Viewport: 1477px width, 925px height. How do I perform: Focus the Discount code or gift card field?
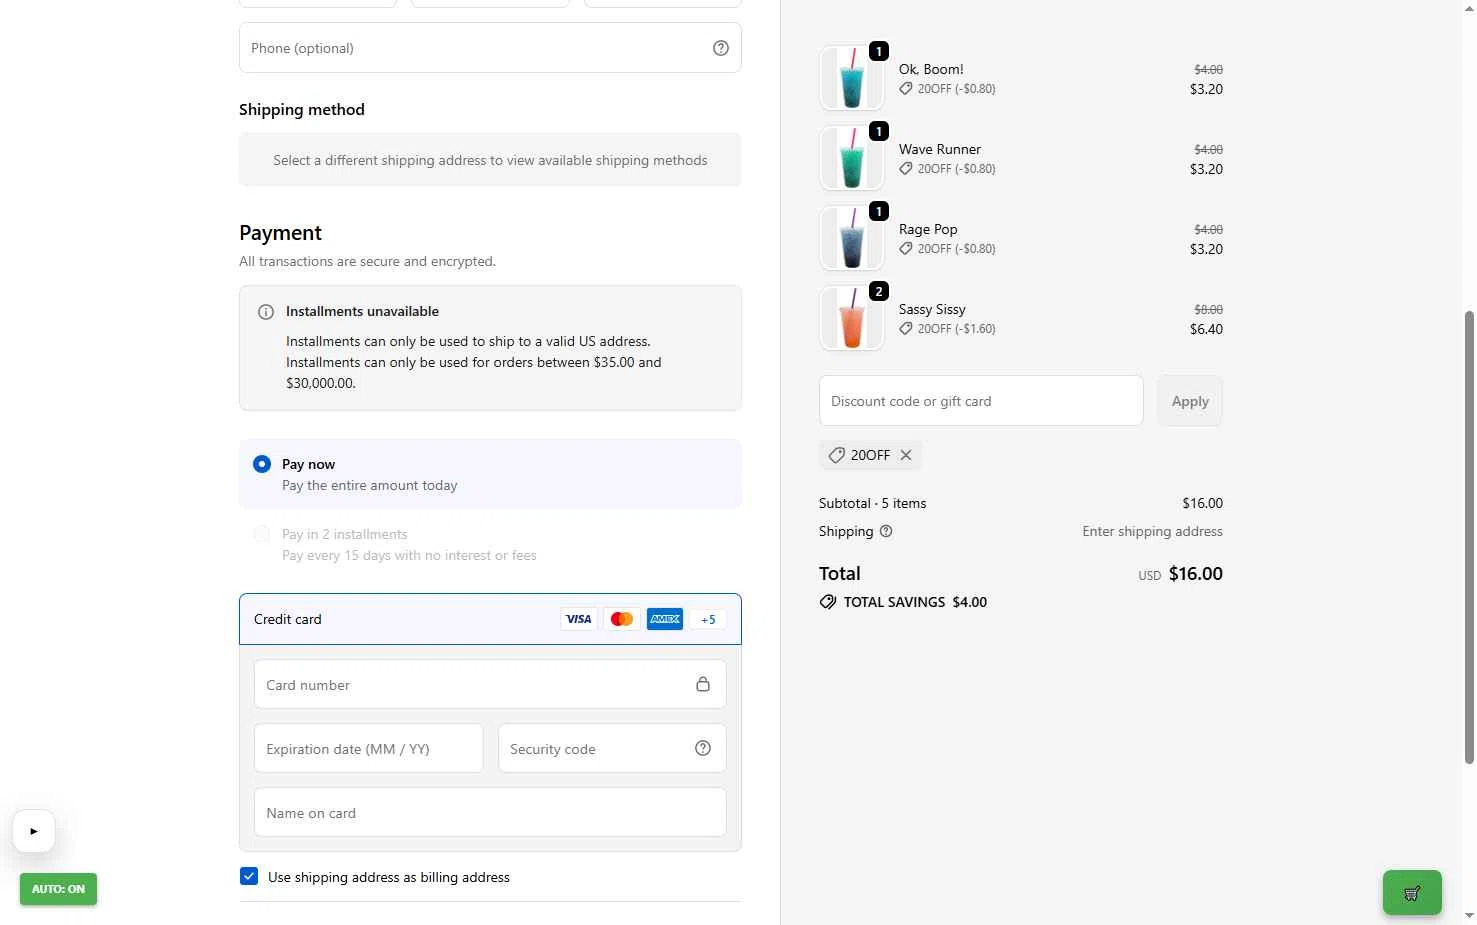click(981, 401)
